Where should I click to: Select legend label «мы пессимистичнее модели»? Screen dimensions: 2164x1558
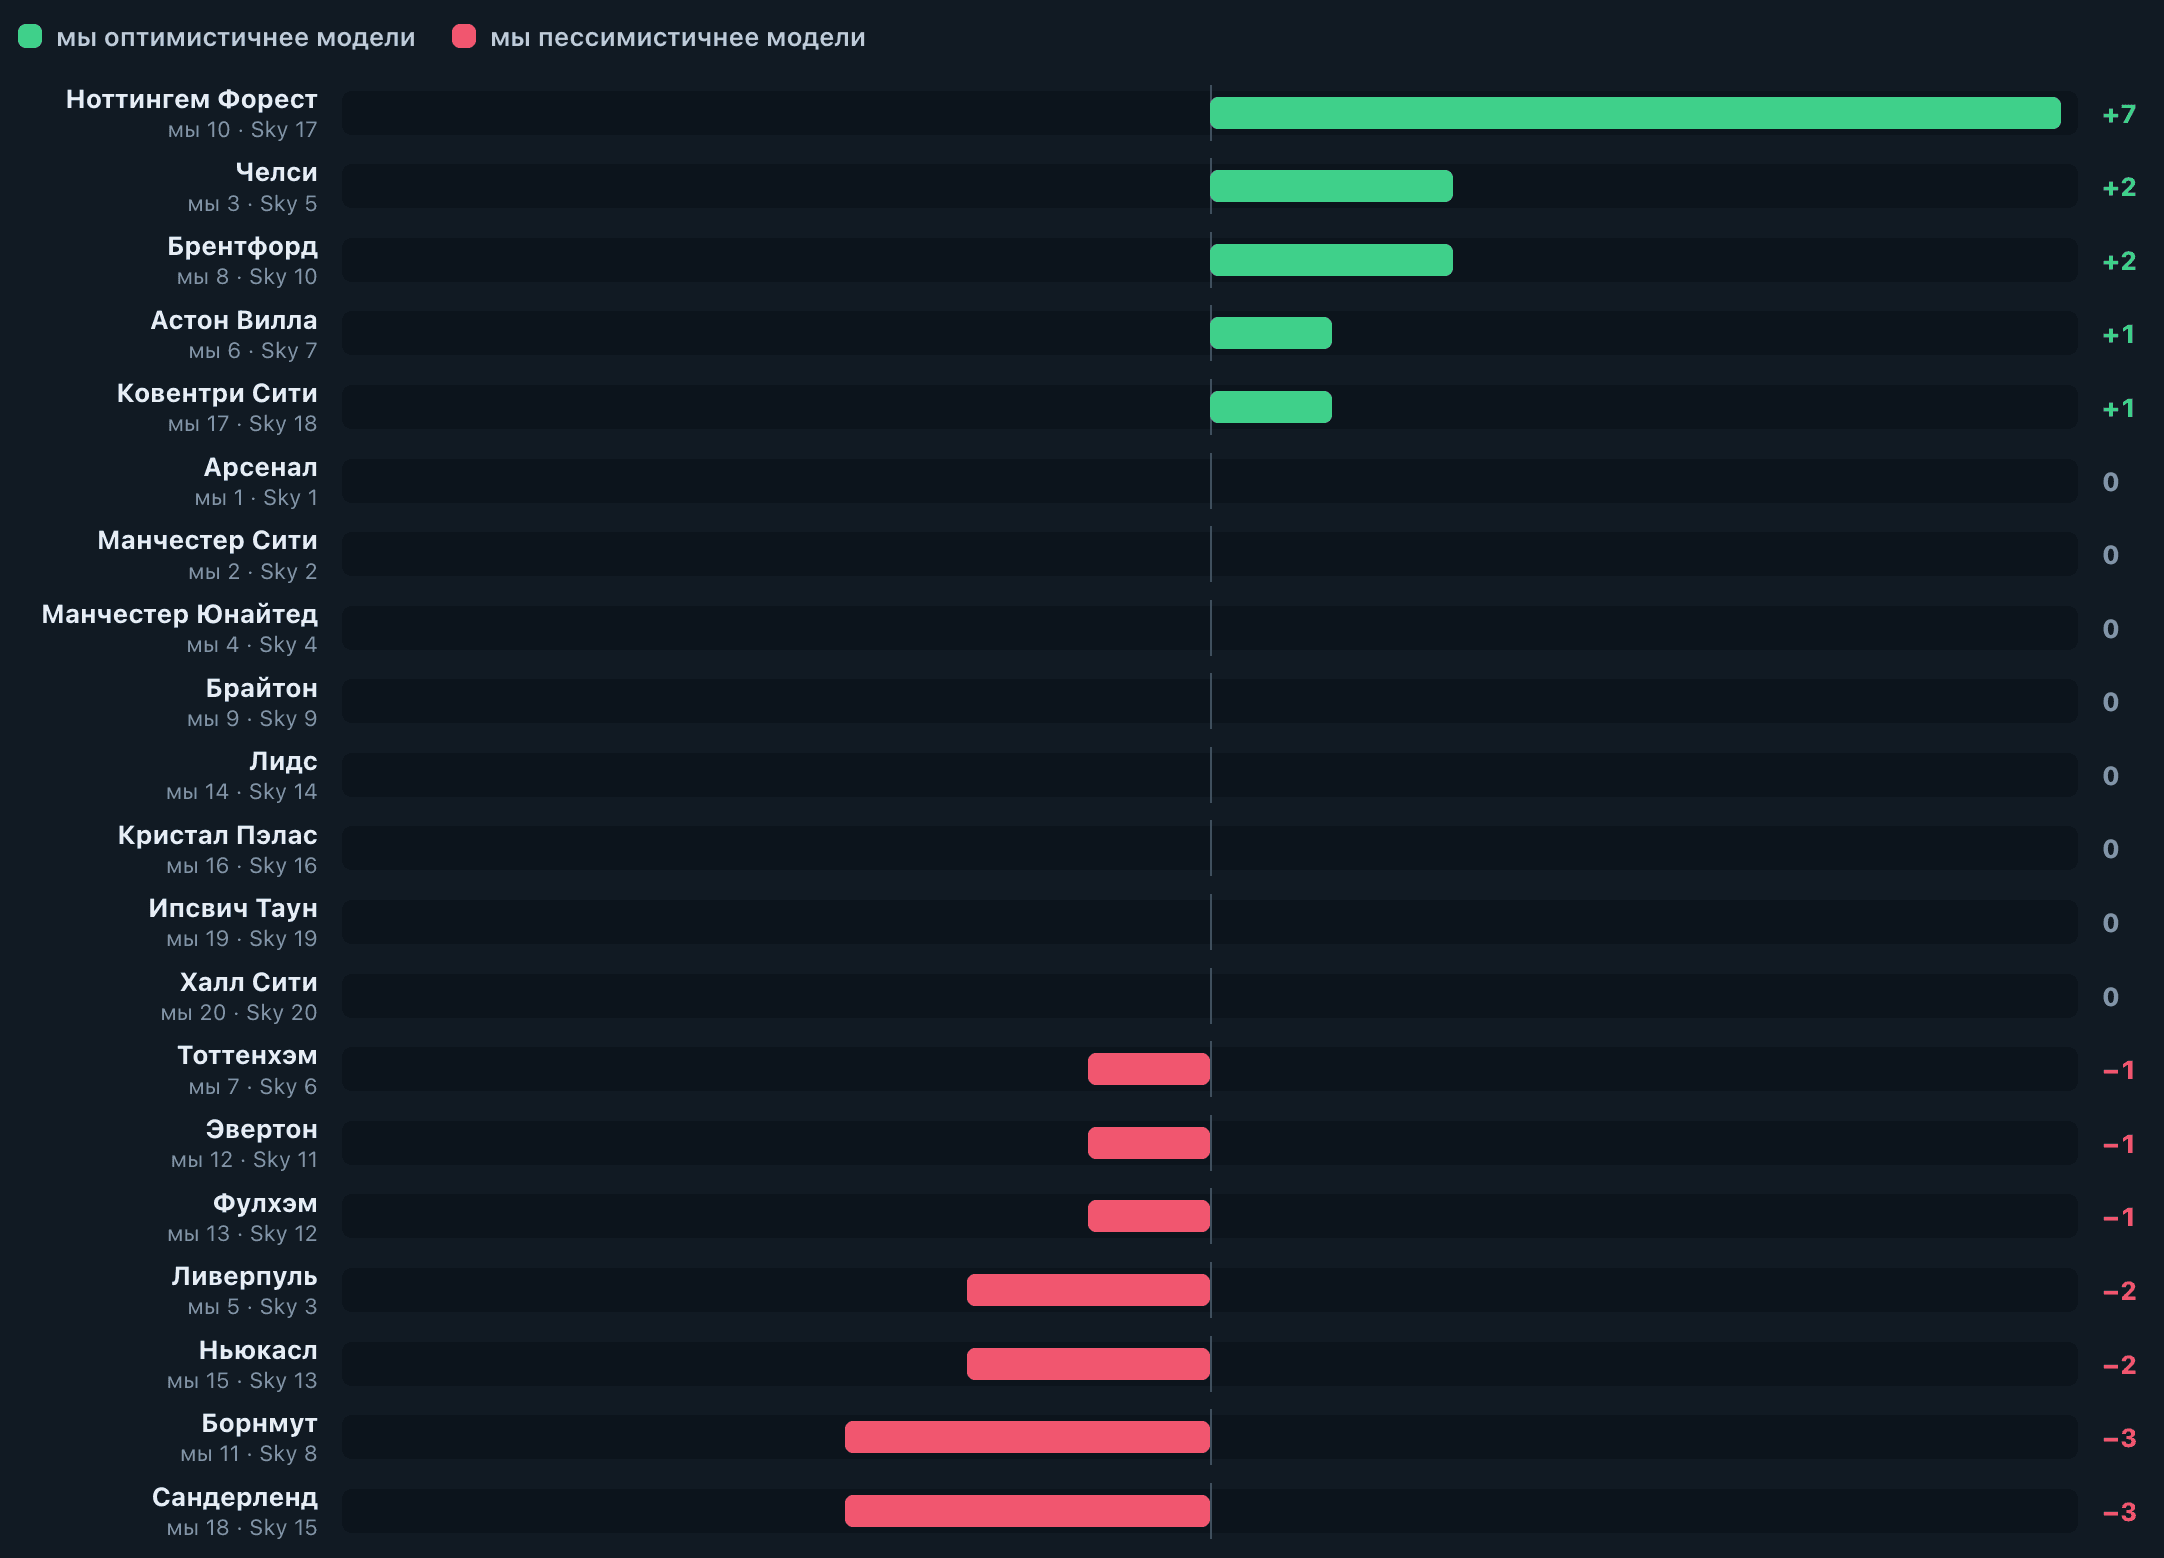[678, 38]
